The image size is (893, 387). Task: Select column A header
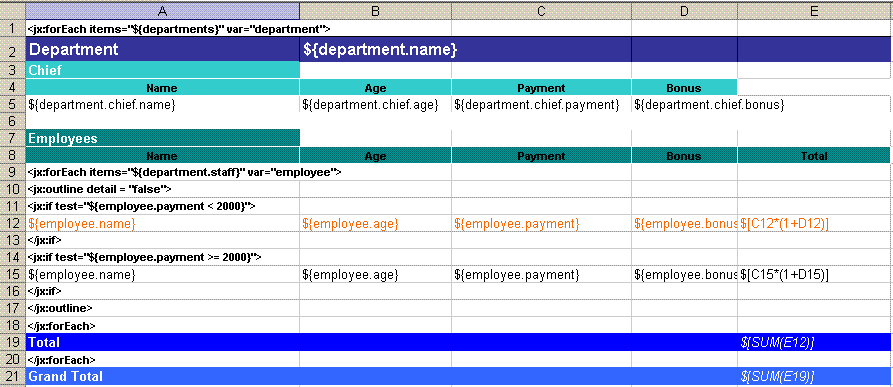162,10
